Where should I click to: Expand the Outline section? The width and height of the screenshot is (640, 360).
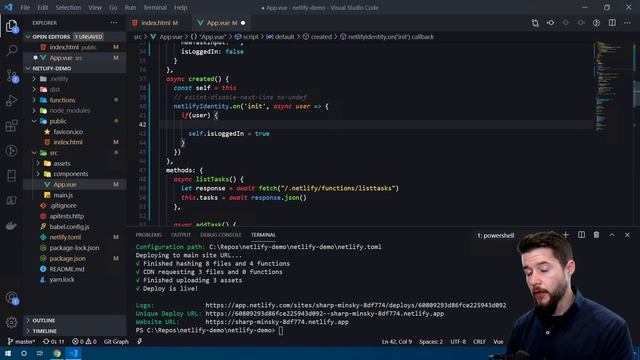coord(75,320)
